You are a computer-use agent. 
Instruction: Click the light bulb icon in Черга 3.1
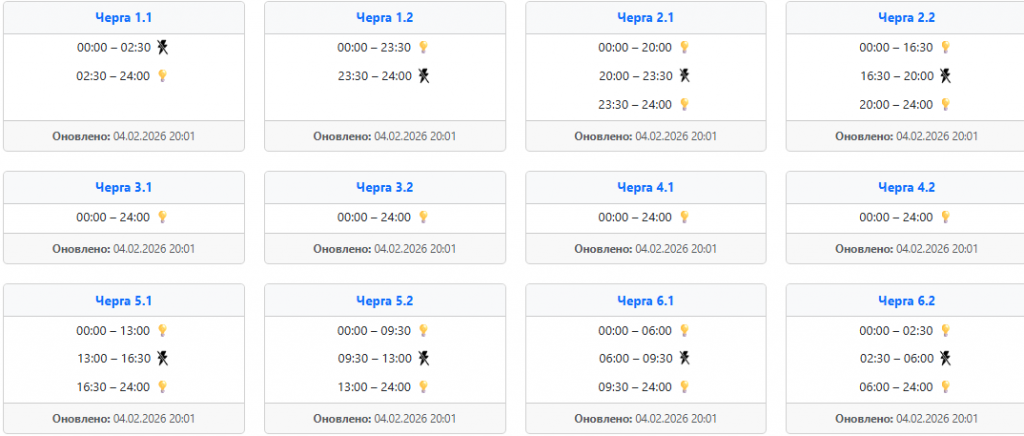pos(163,217)
